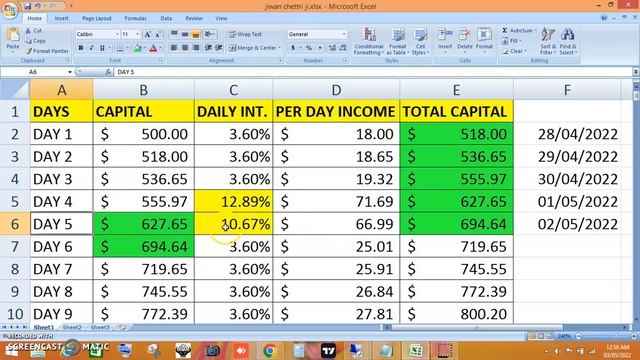The image size is (640, 360).
Task: Click Decrease Decimal
Action: click(x=343, y=48)
